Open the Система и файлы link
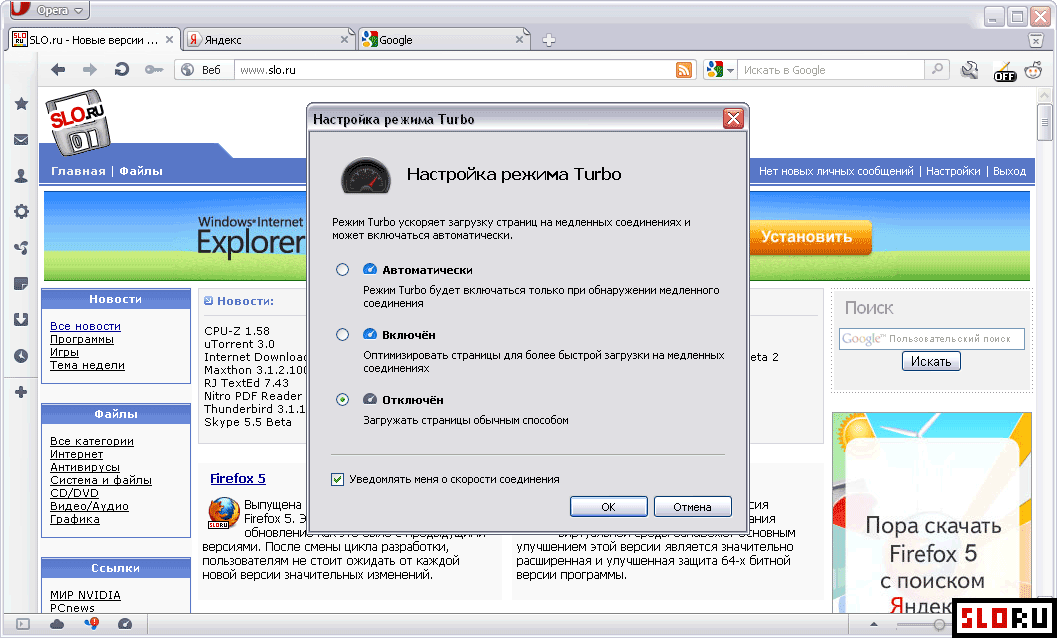Image resolution: width=1057 pixels, height=638 pixels. click(x=101, y=480)
